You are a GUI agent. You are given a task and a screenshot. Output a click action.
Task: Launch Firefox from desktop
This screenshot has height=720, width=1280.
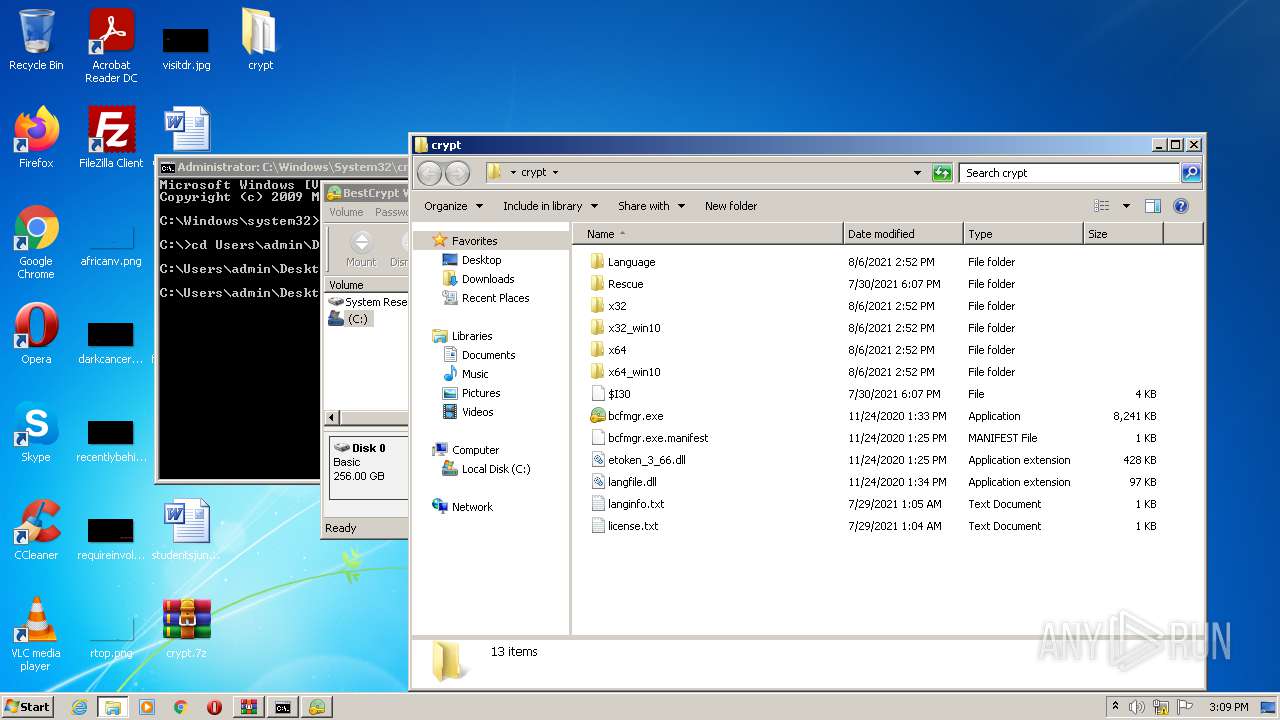pos(36,137)
